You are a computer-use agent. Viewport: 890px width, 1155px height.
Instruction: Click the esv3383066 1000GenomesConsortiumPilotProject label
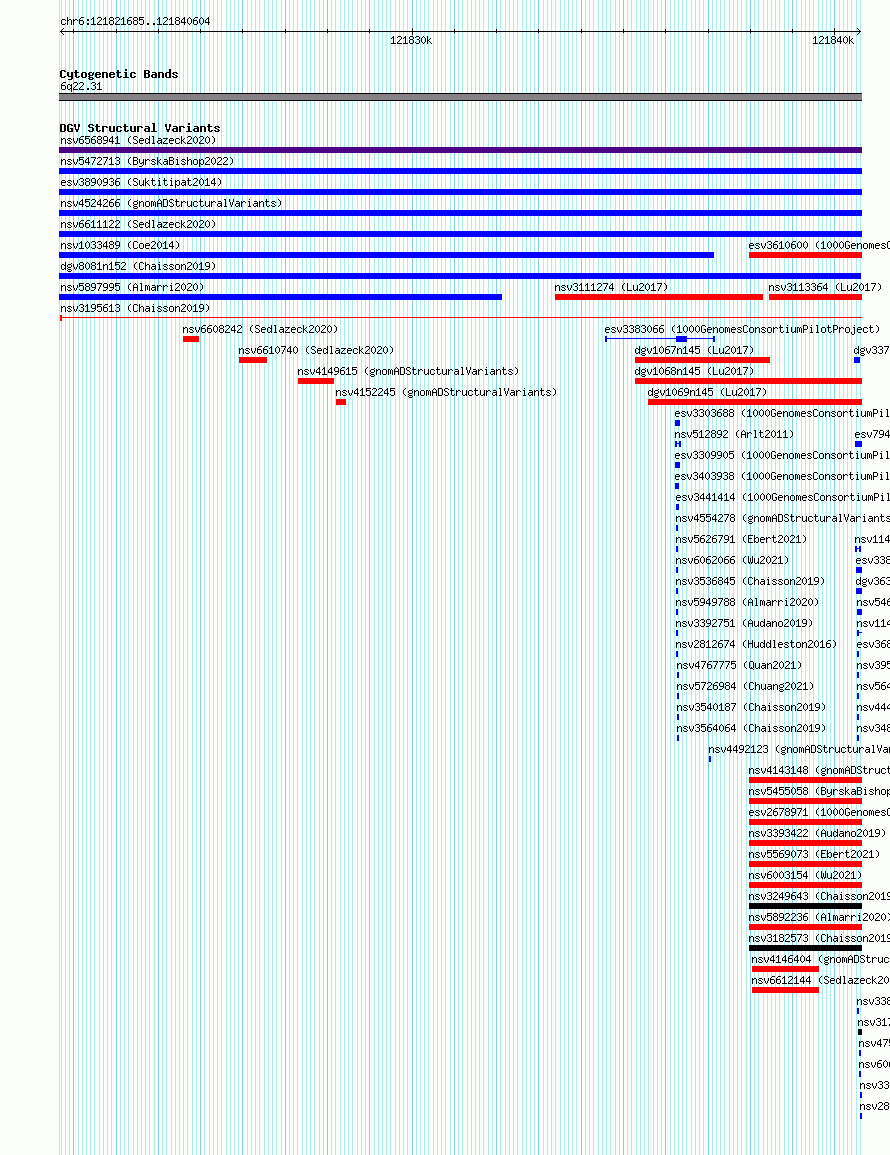click(742, 329)
